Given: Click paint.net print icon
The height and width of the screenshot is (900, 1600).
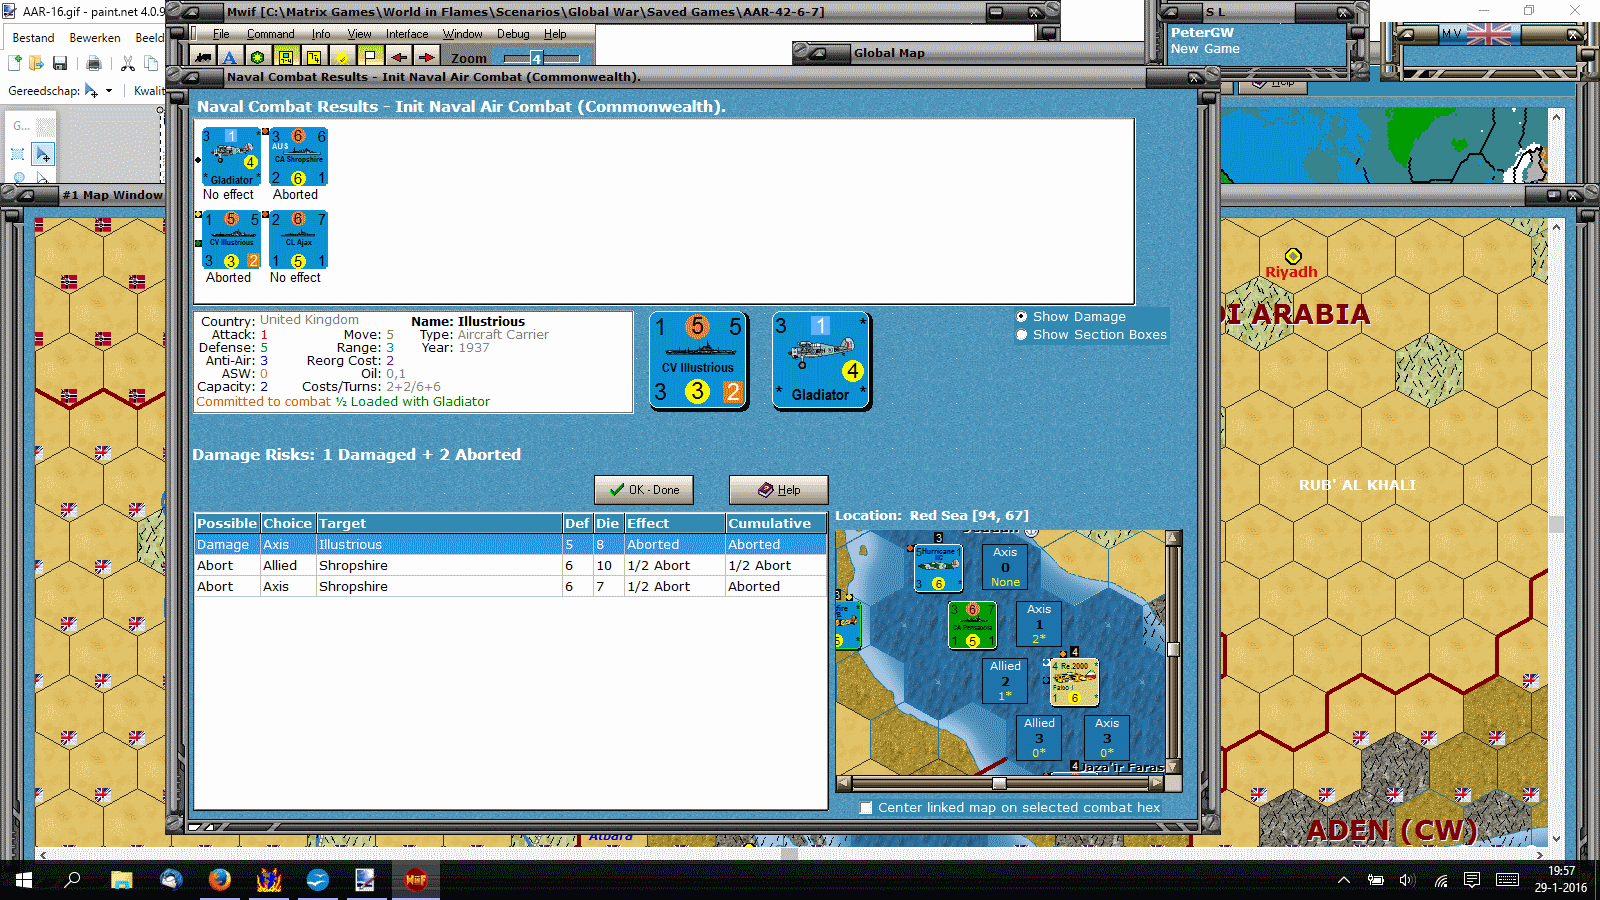Looking at the screenshot, I should pyautogui.click(x=94, y=63).
